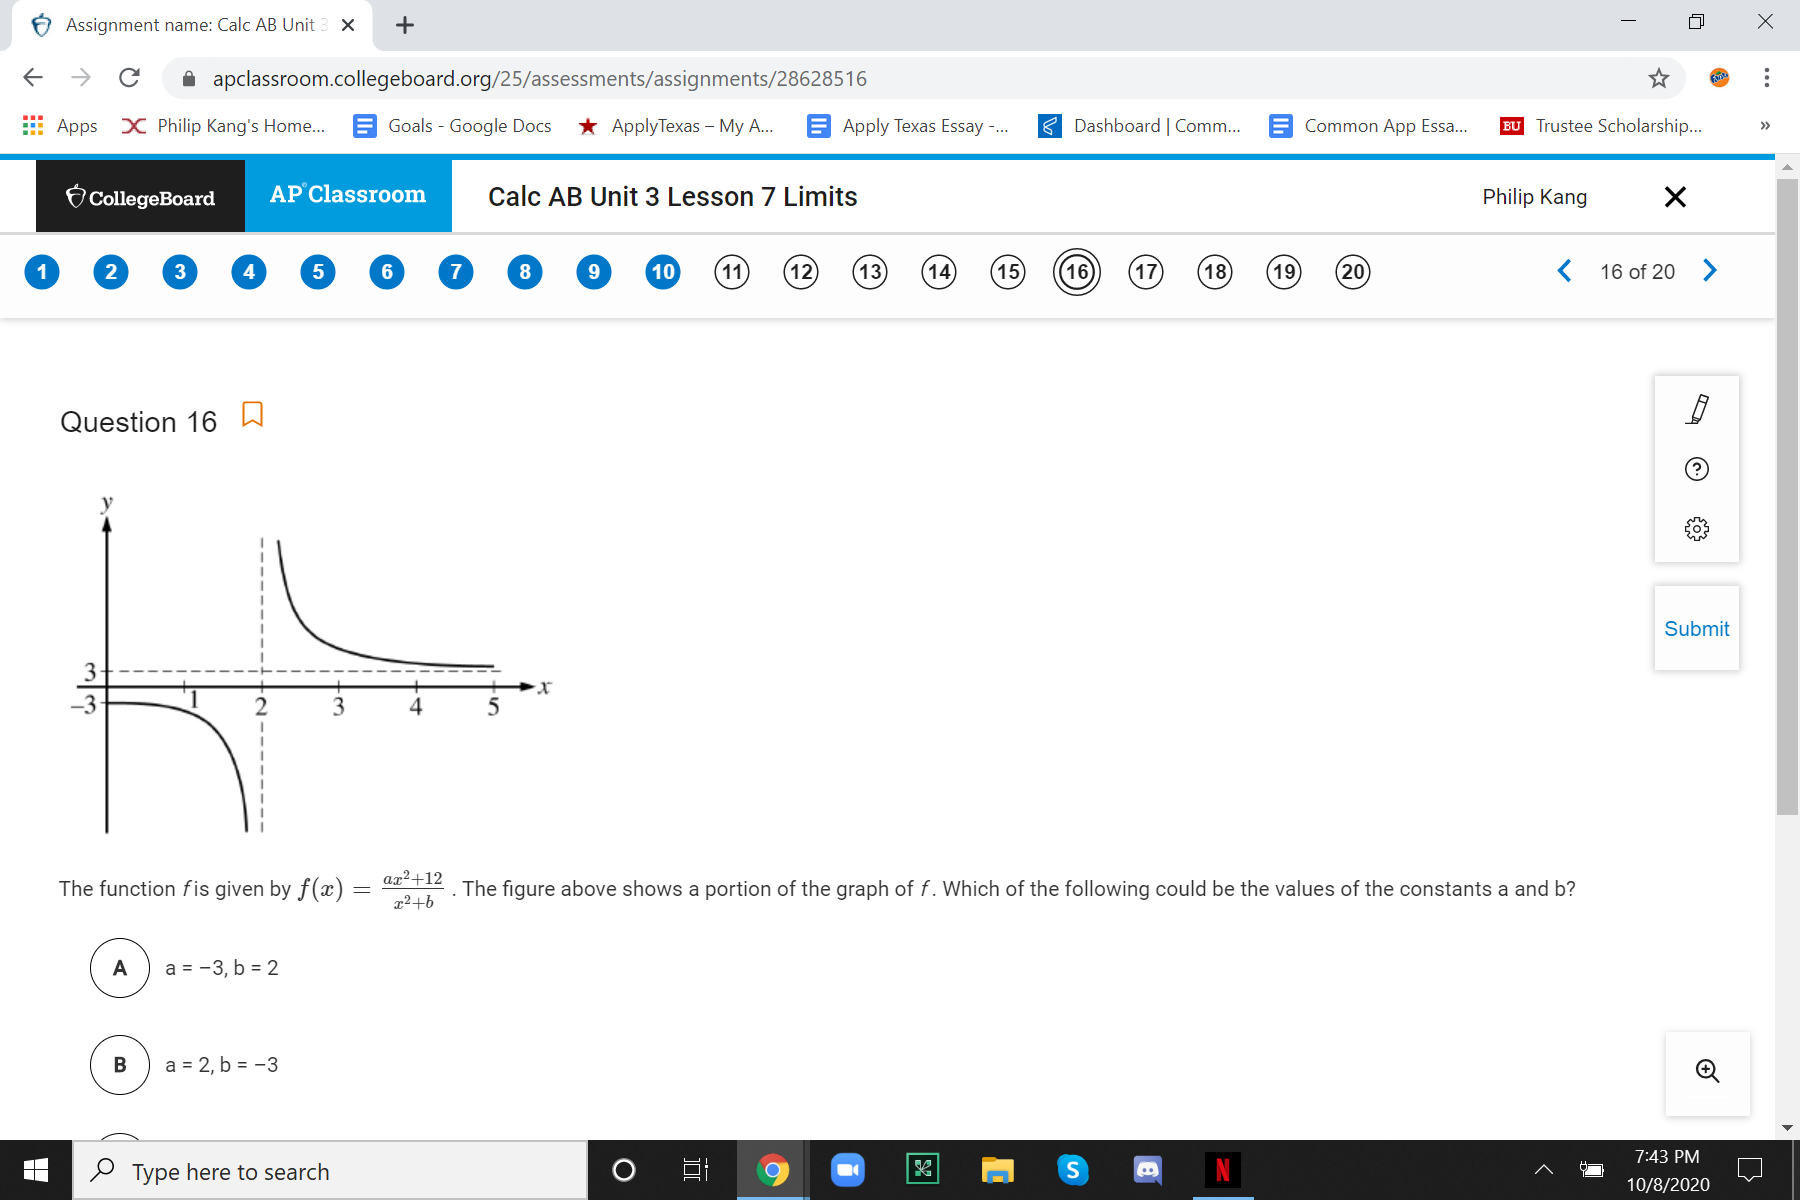This screenshot has height=1200, width=1800.
Task: Open the settings gear in the side panel
Action: [1696, 528]
